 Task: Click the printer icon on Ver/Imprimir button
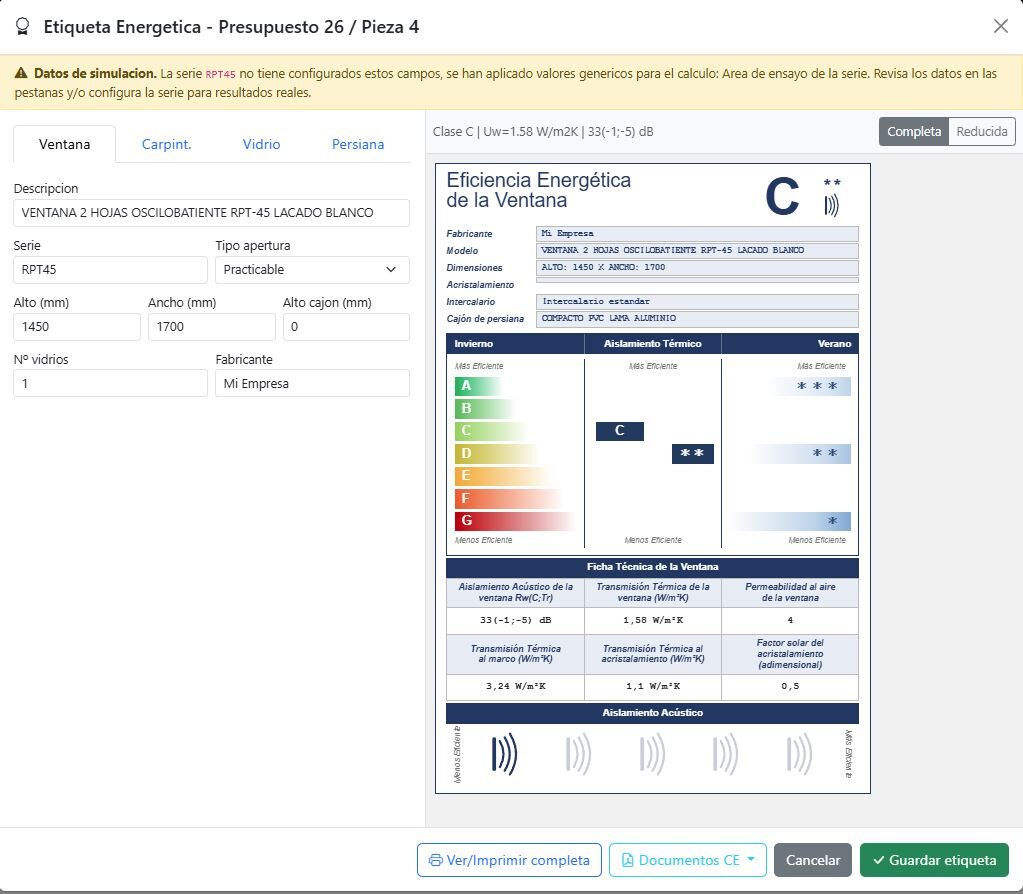(x=435, y=860)
